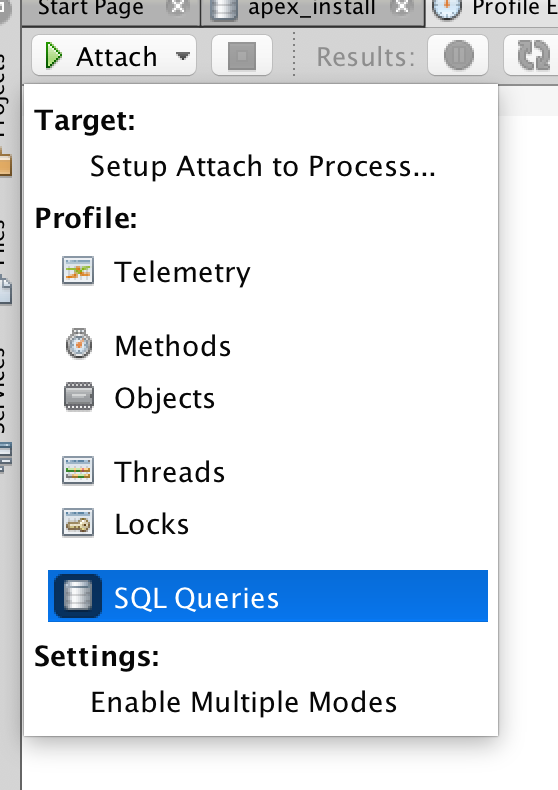Screen dimensions: 558x790
Task: Select the Locks key icon
Action: pyautogui.click(x=78, y=523)
